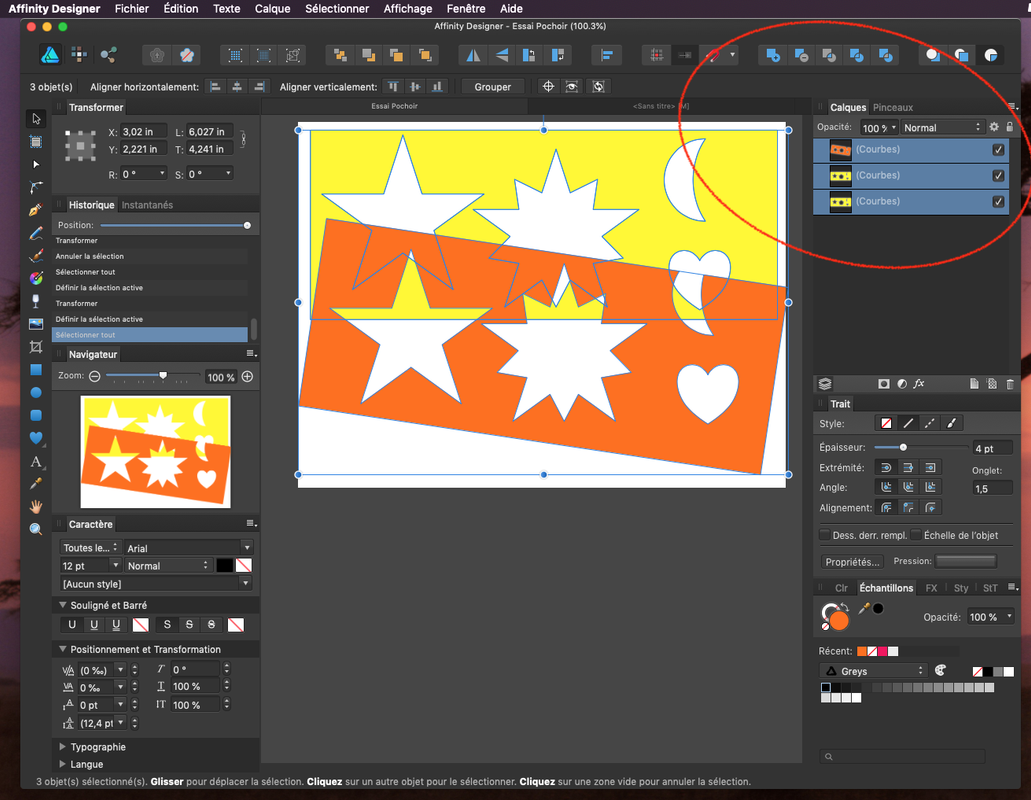This screenshot has height=800, width=1031.
Task: Select history step Annuler la sélection
Action: [x=150, y=256]
